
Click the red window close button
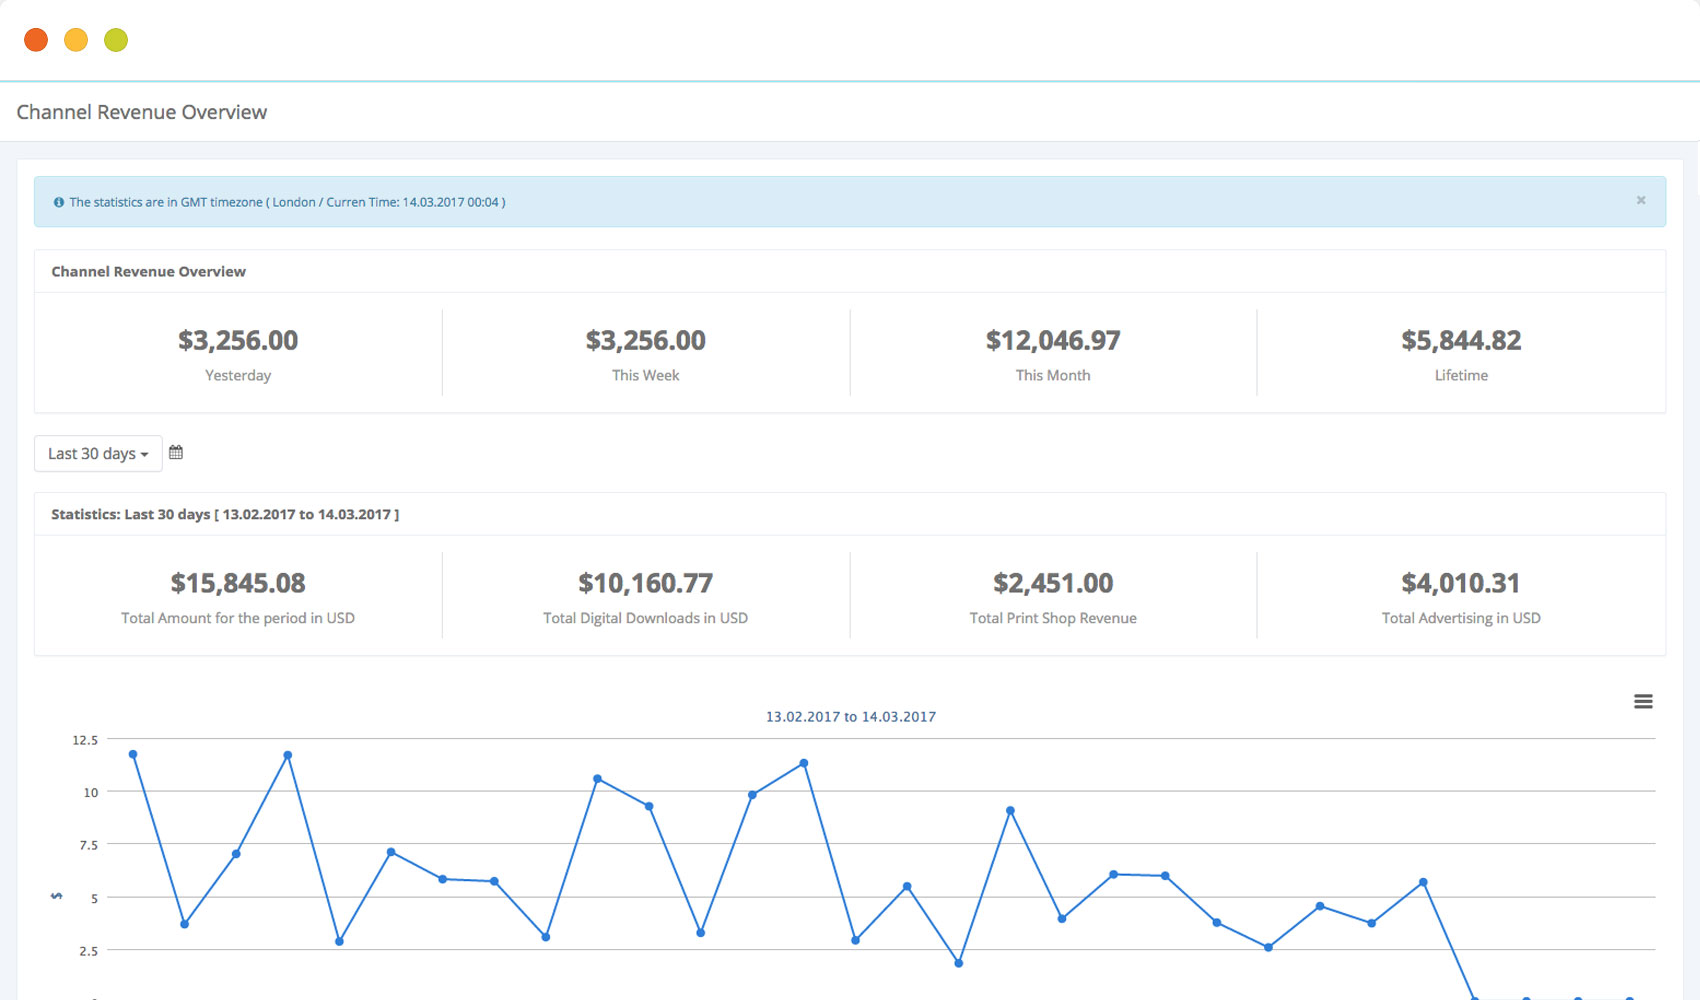(36, 40)
